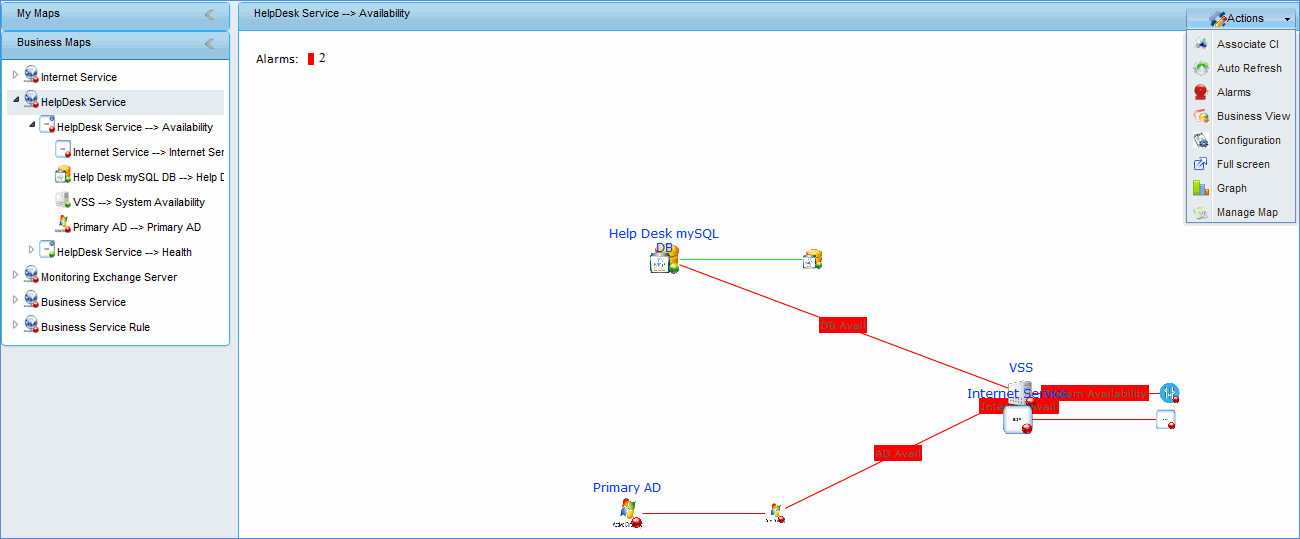Viewport: 1300px width, 539px height.
Task: Click the Business View icon
Action: pyautogui.click(x=1201, y=116)
